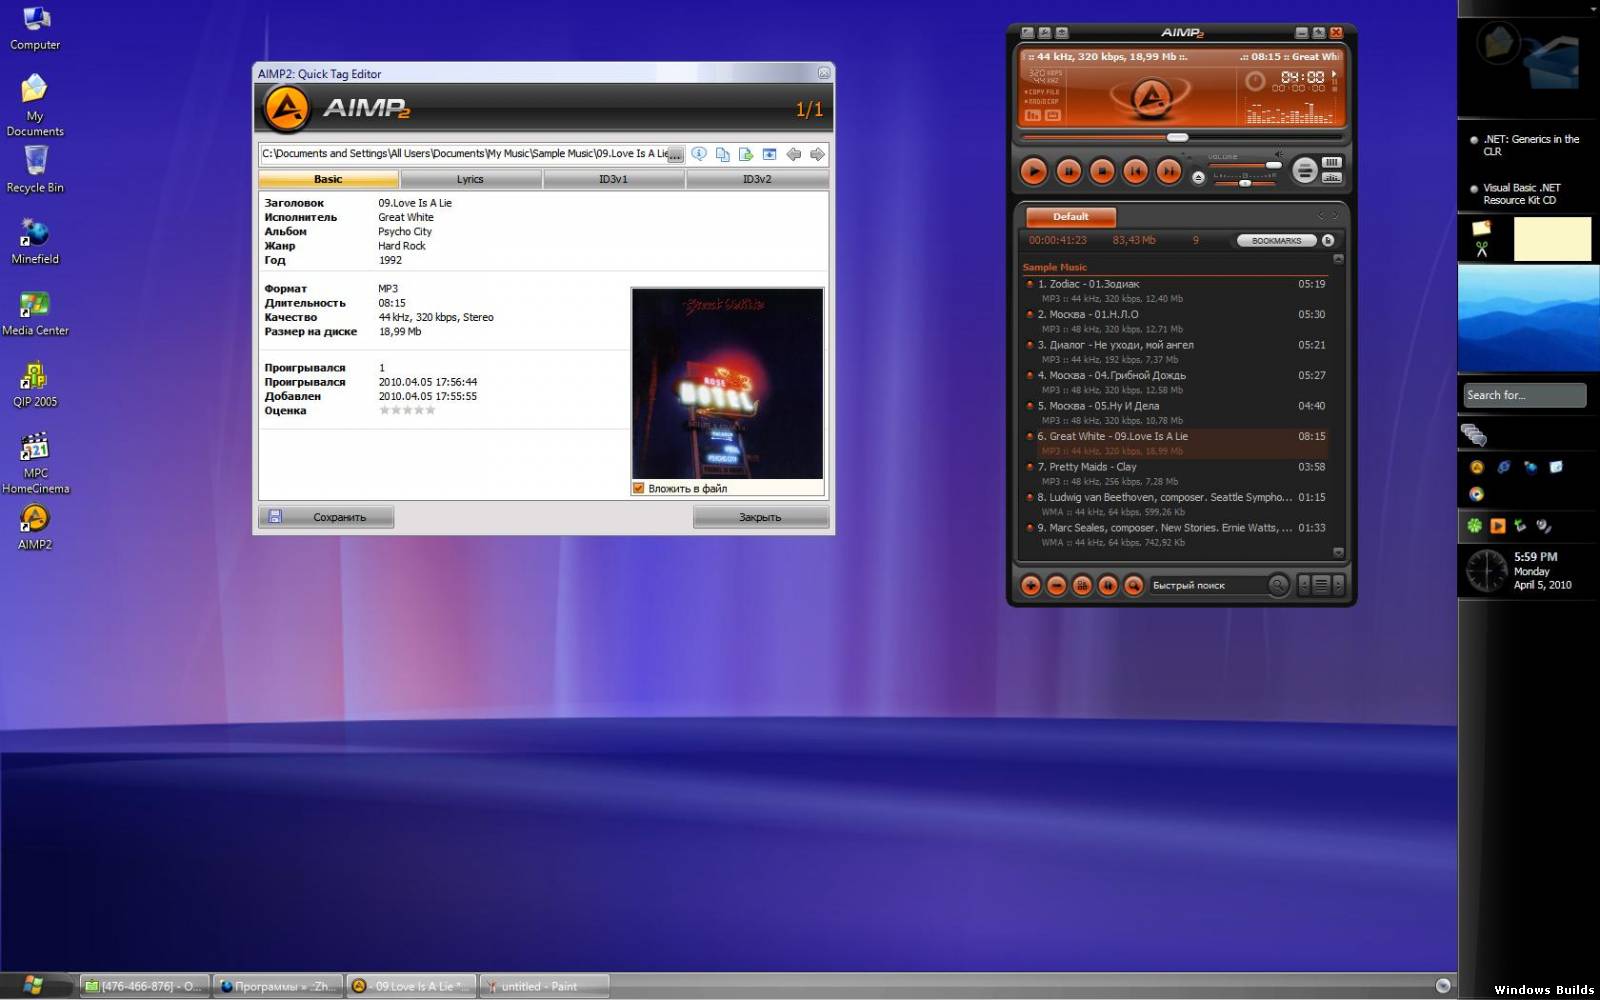Open AIMP2 desktop shortcut icon
The image size is (1600, 1000).
click(x=34, y=527)
